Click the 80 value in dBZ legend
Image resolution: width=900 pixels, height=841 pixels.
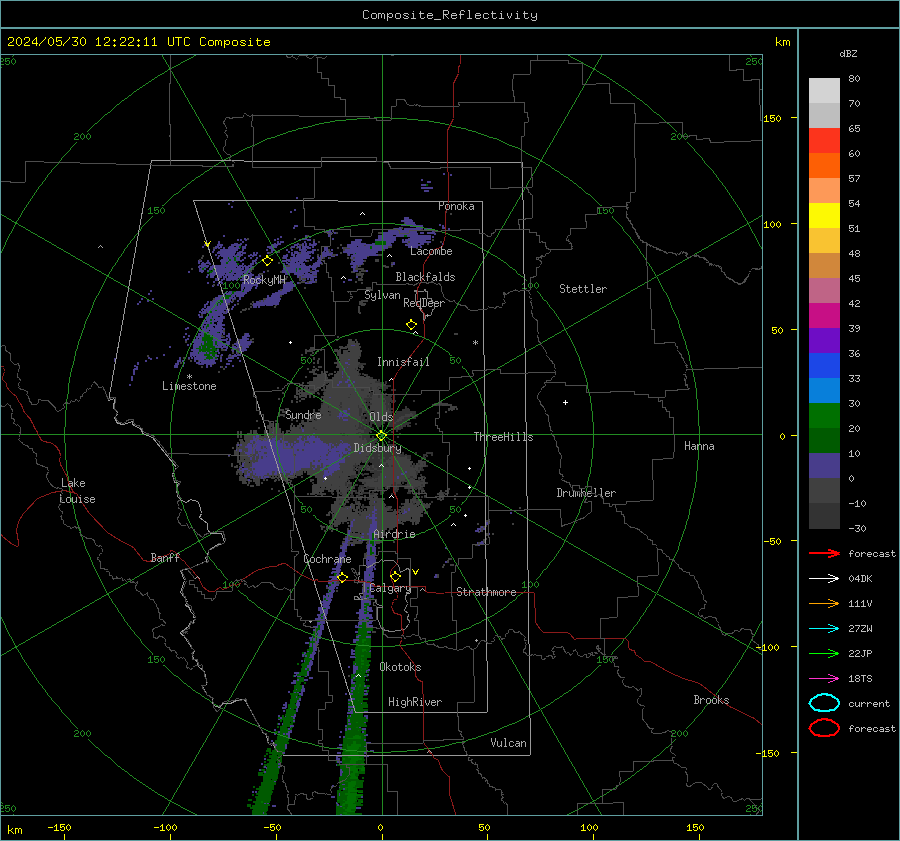854,79
